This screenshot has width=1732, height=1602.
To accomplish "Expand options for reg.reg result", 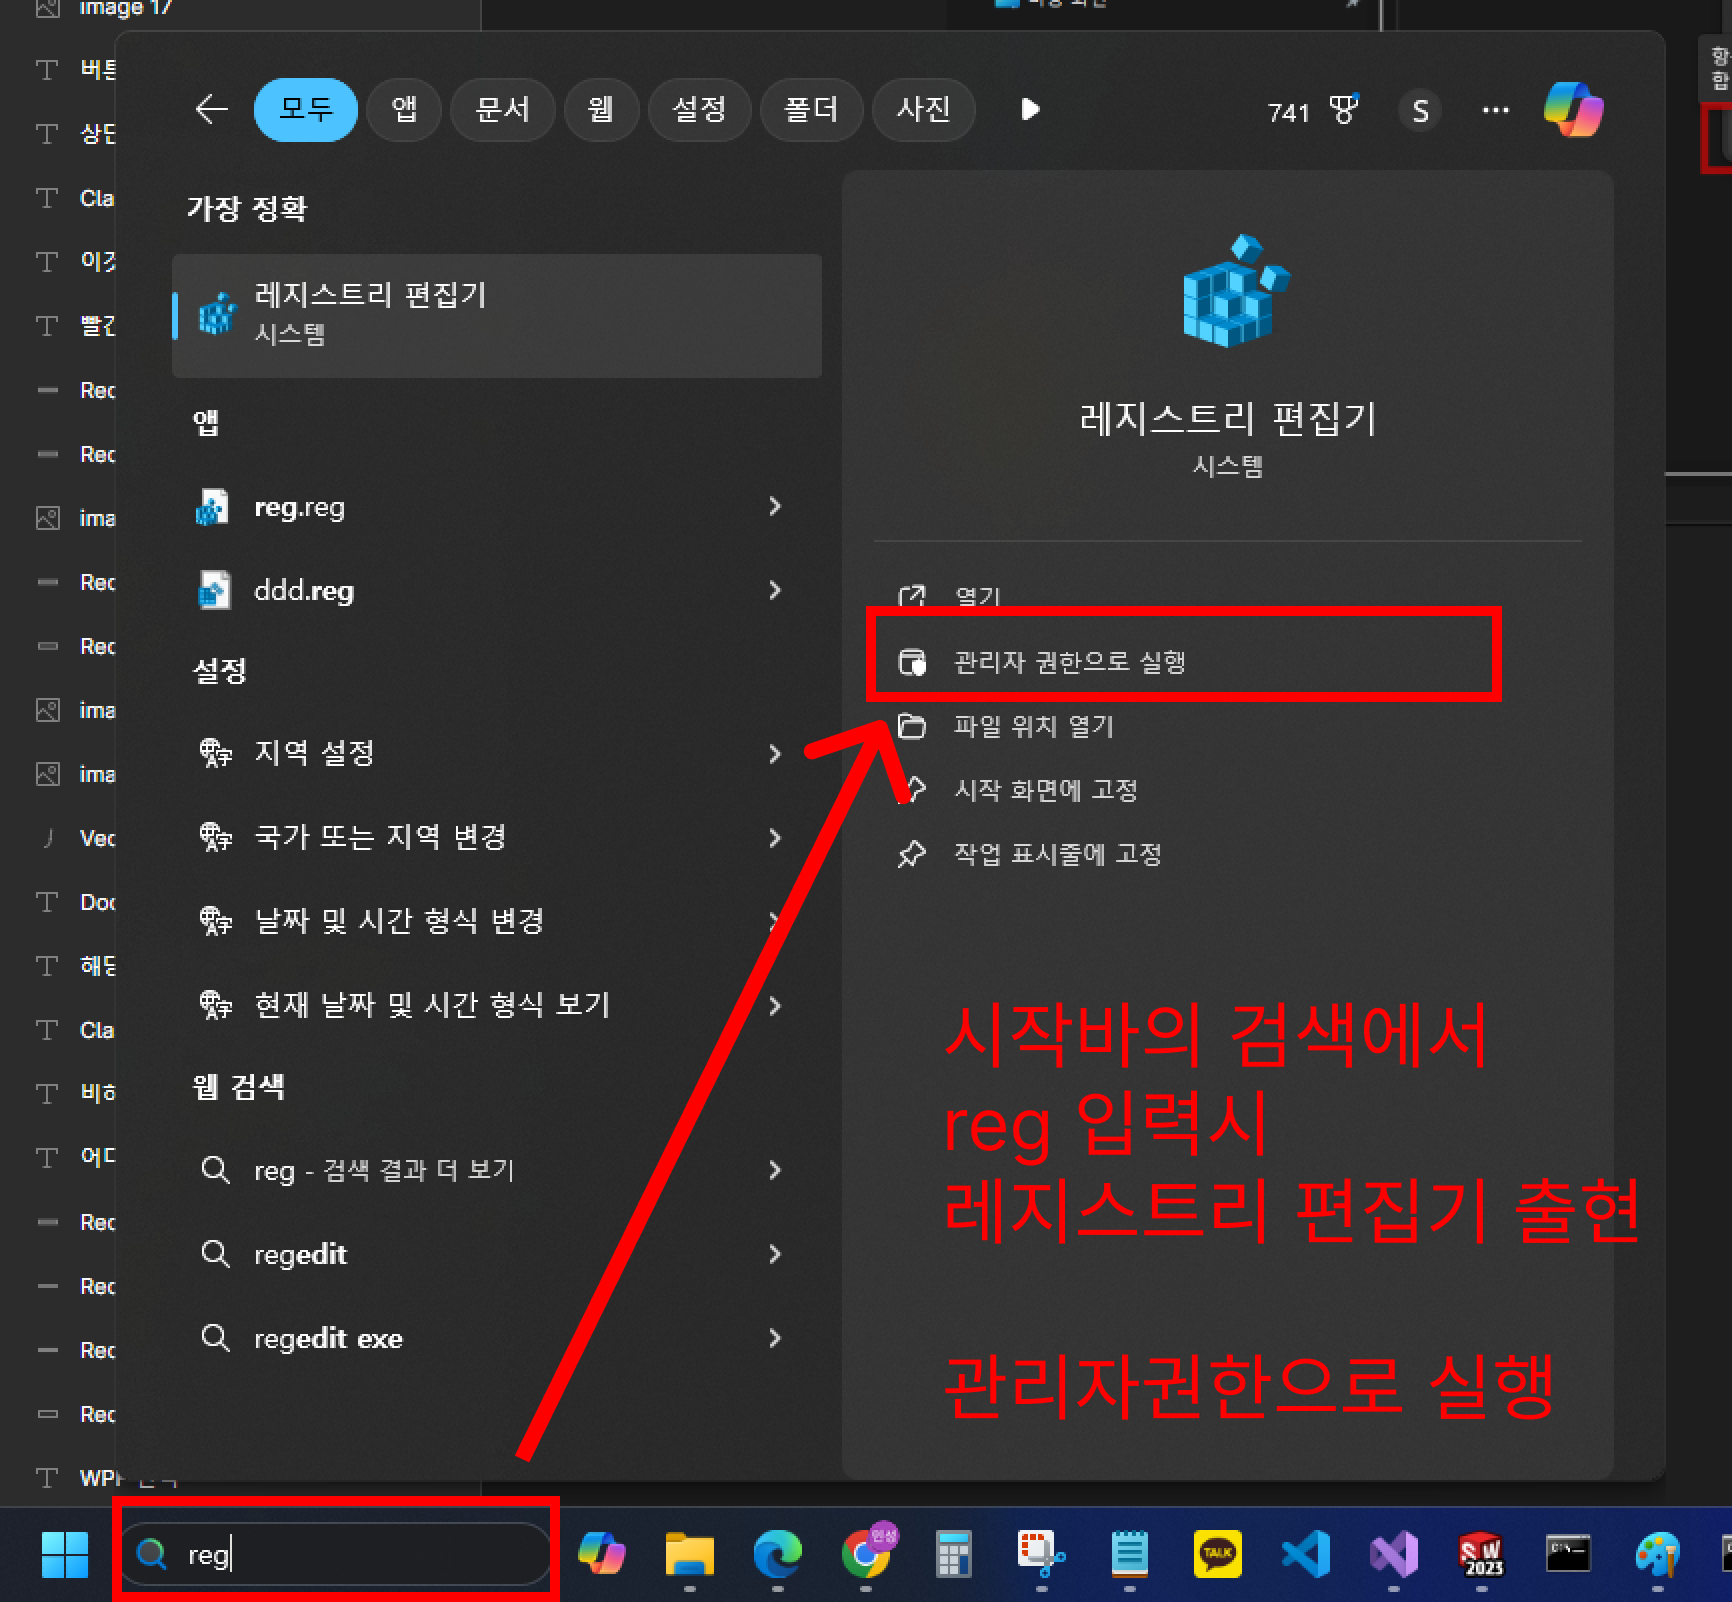I will [775, 506].
